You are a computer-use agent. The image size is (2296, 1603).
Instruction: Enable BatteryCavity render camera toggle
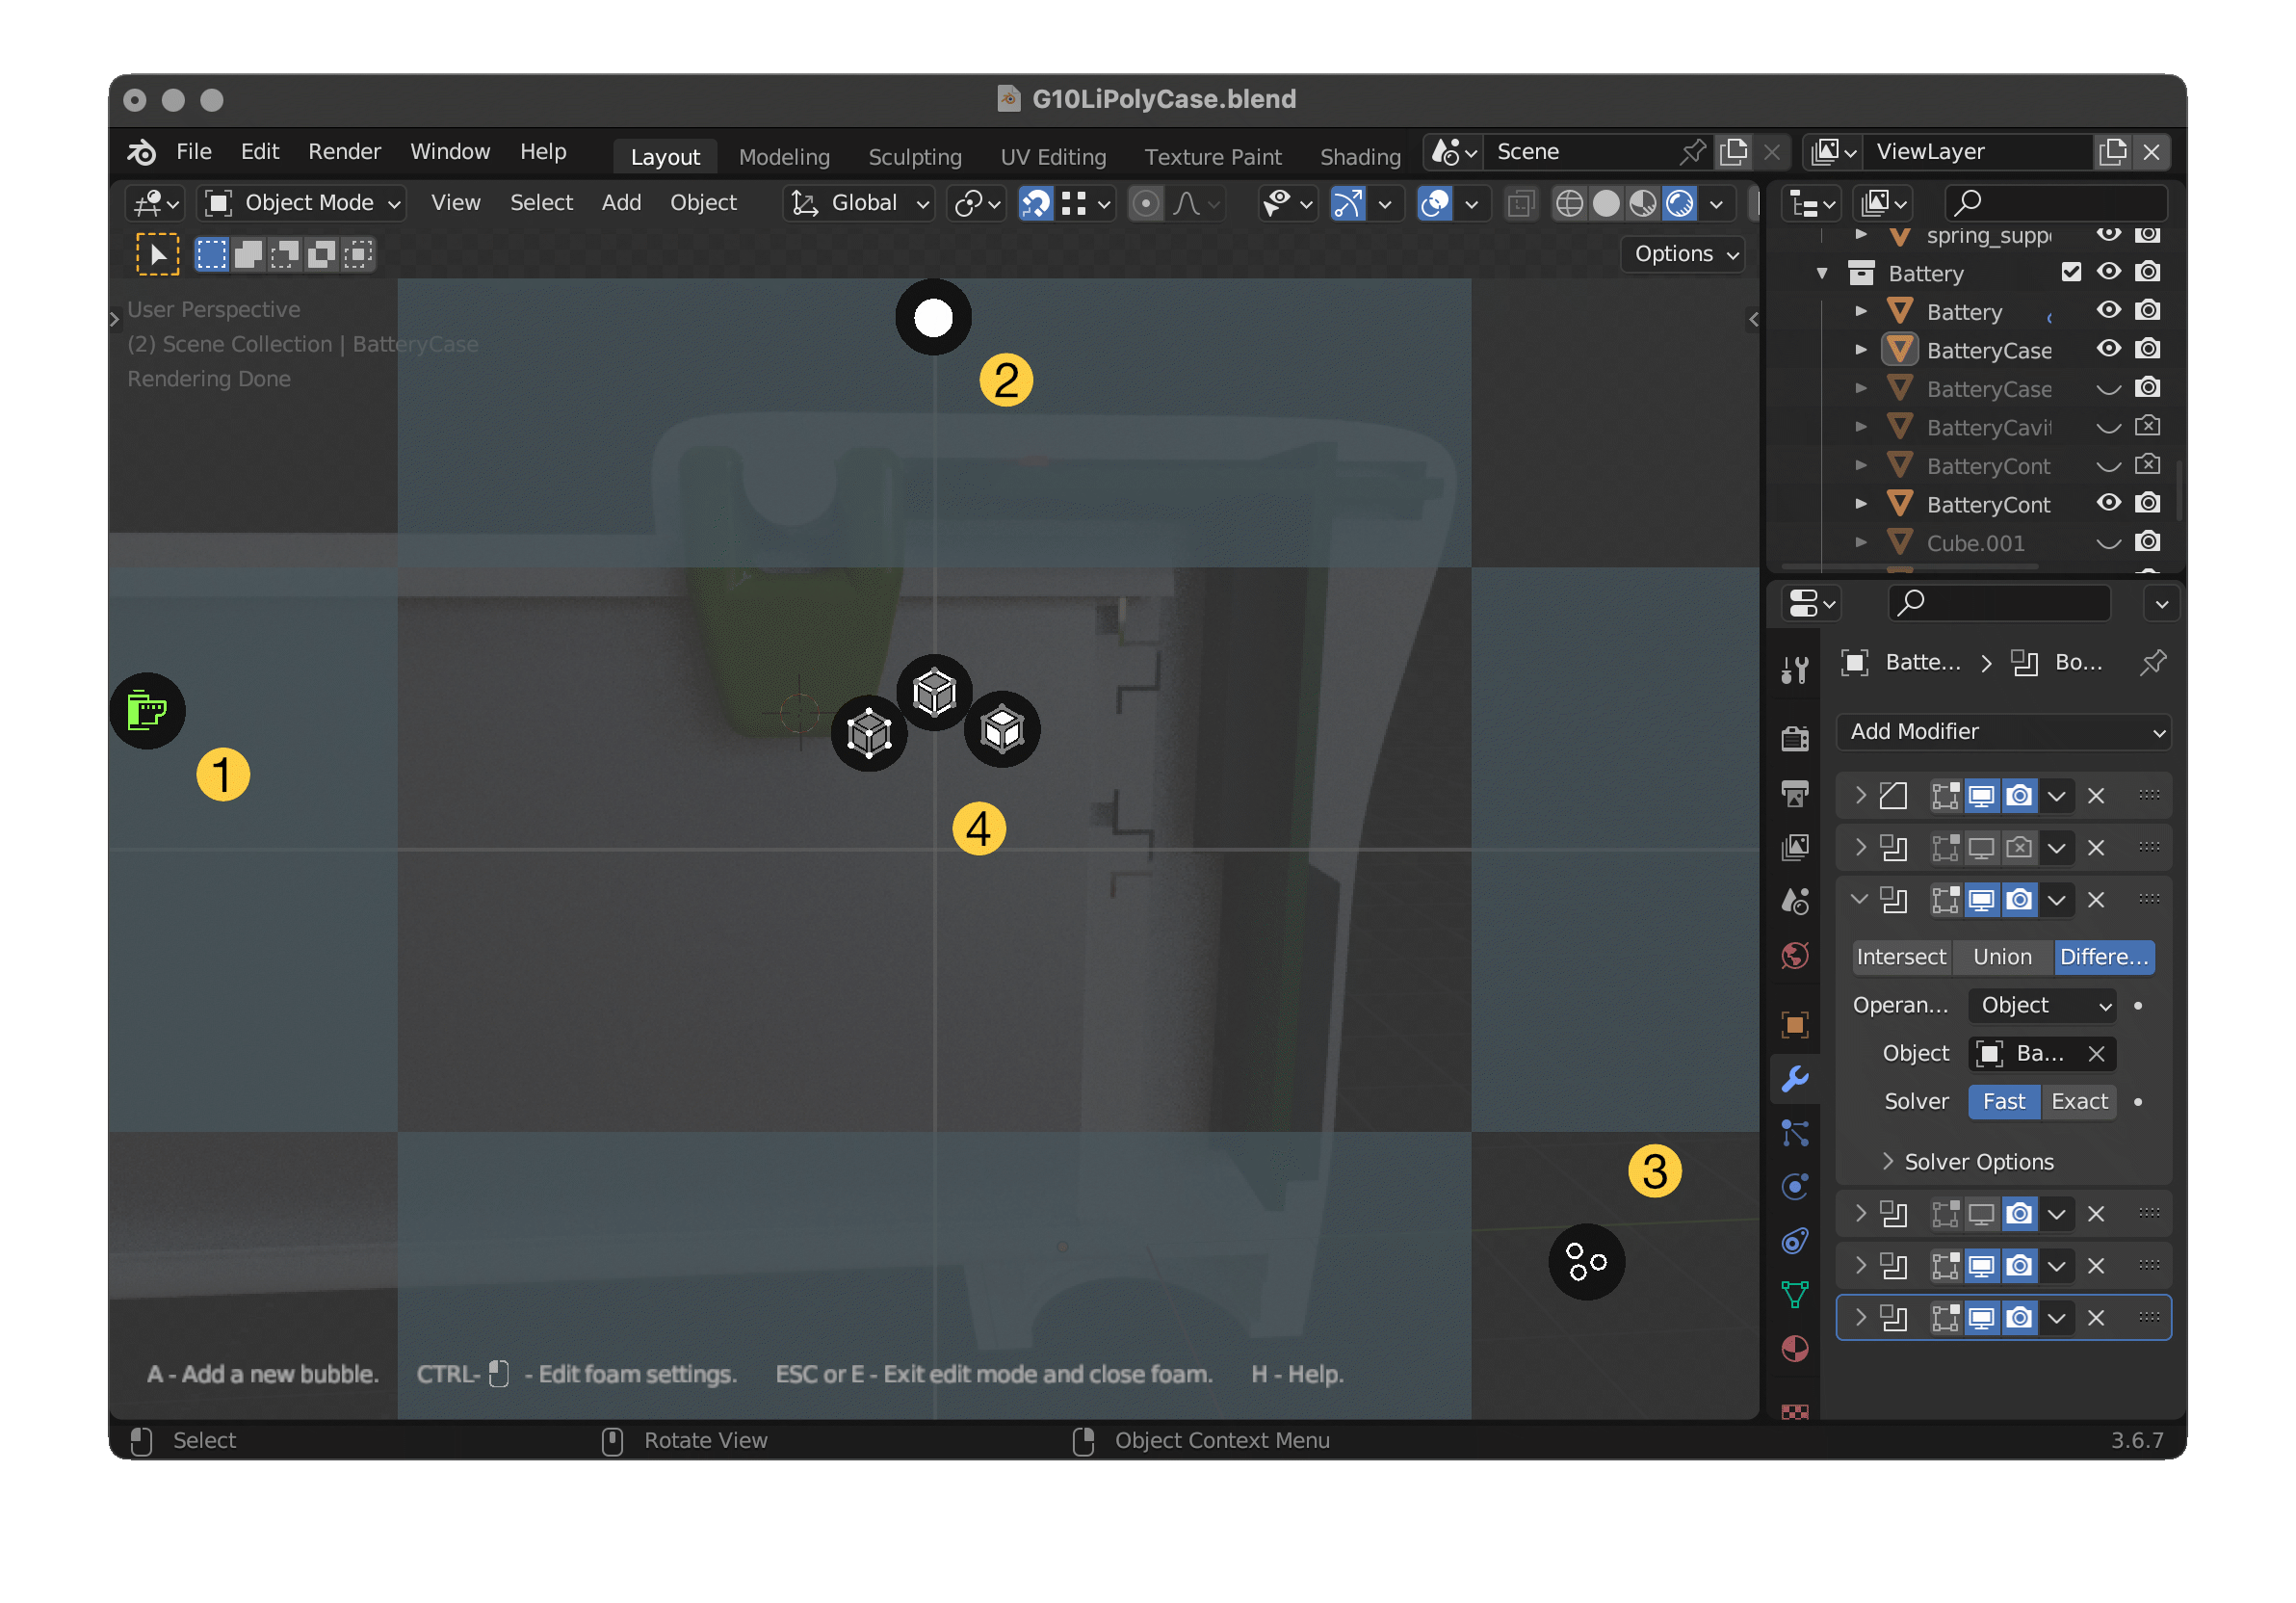click(x=2147, y=427)
